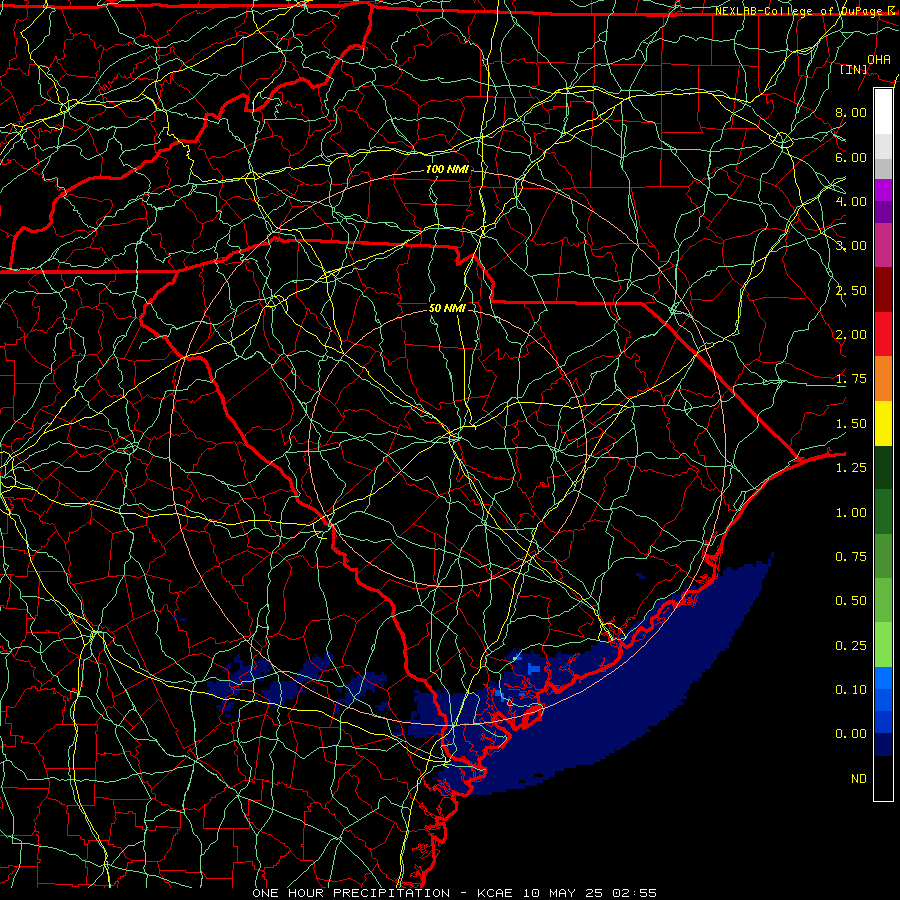
Task: Click the bright magenta legend swatch
Action: pos(883,190)
